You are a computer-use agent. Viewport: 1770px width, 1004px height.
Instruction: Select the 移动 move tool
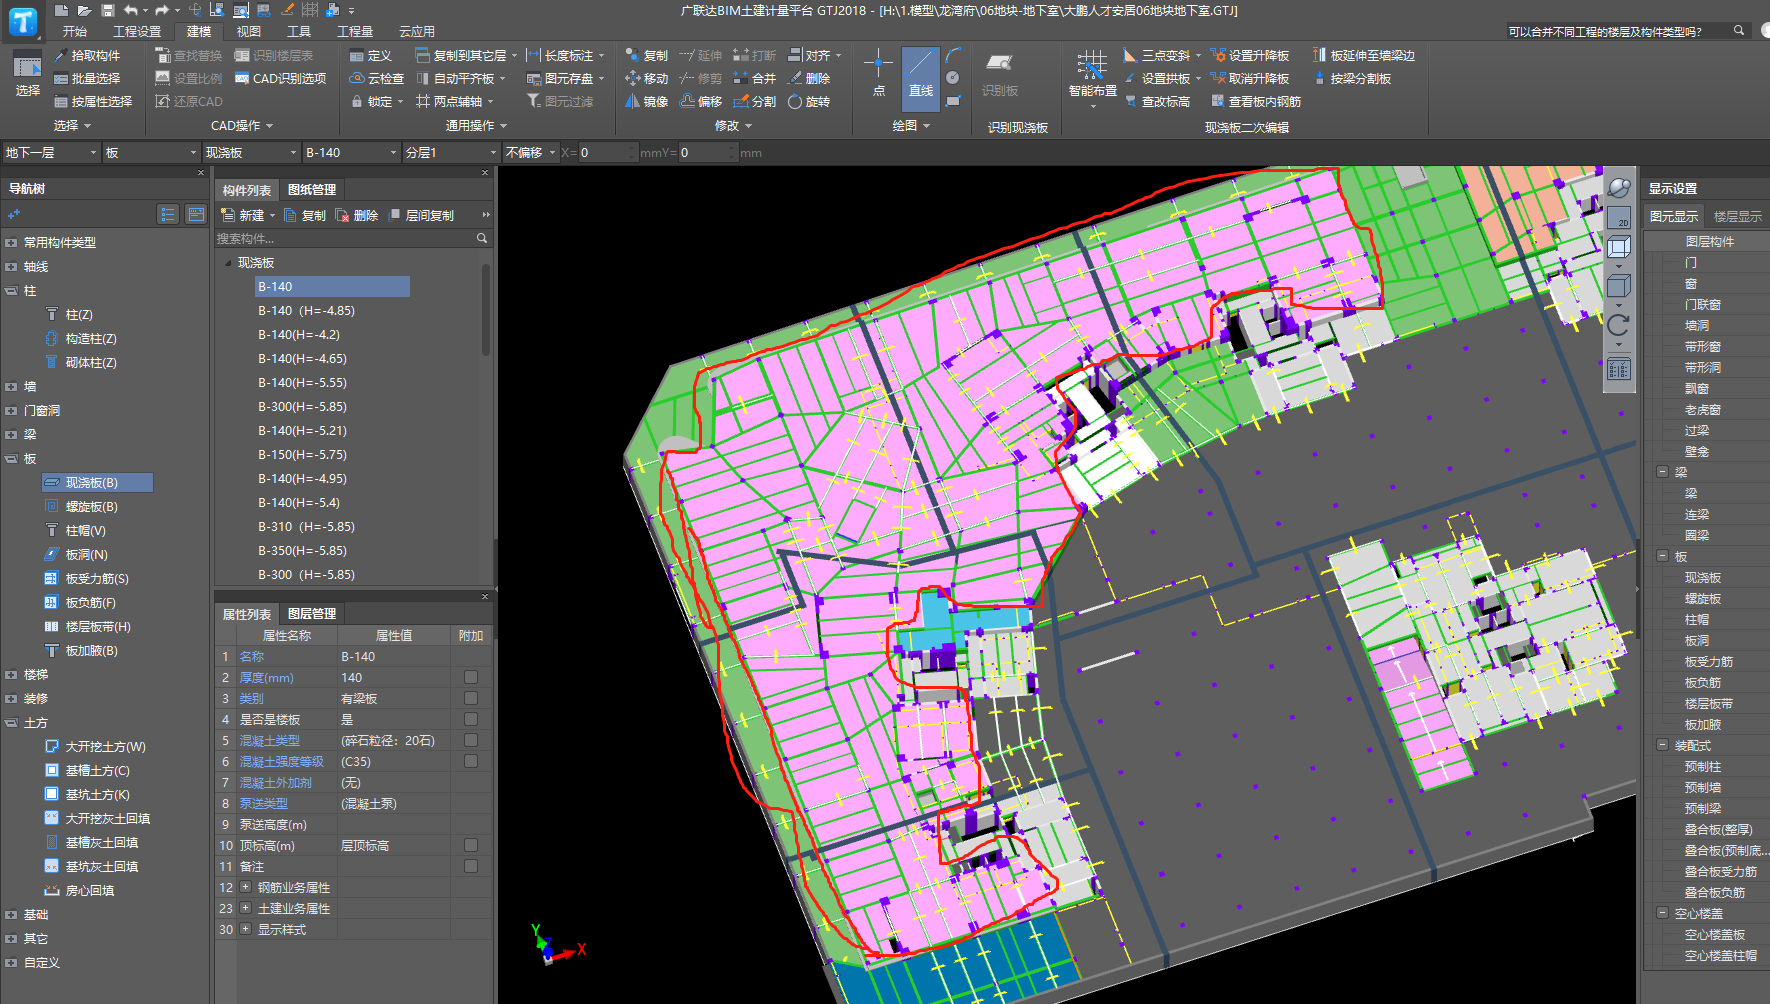tap(646, 78)
